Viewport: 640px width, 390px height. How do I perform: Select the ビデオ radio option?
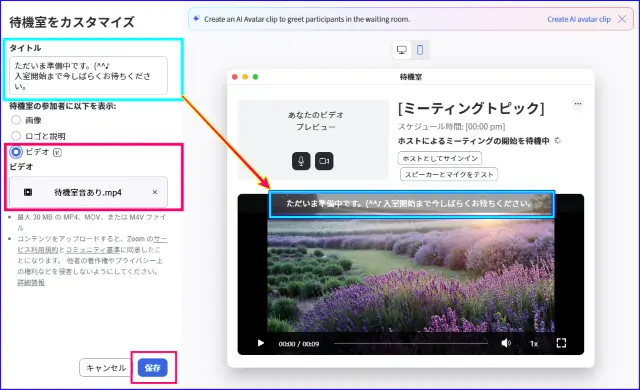tap(16, 152)
